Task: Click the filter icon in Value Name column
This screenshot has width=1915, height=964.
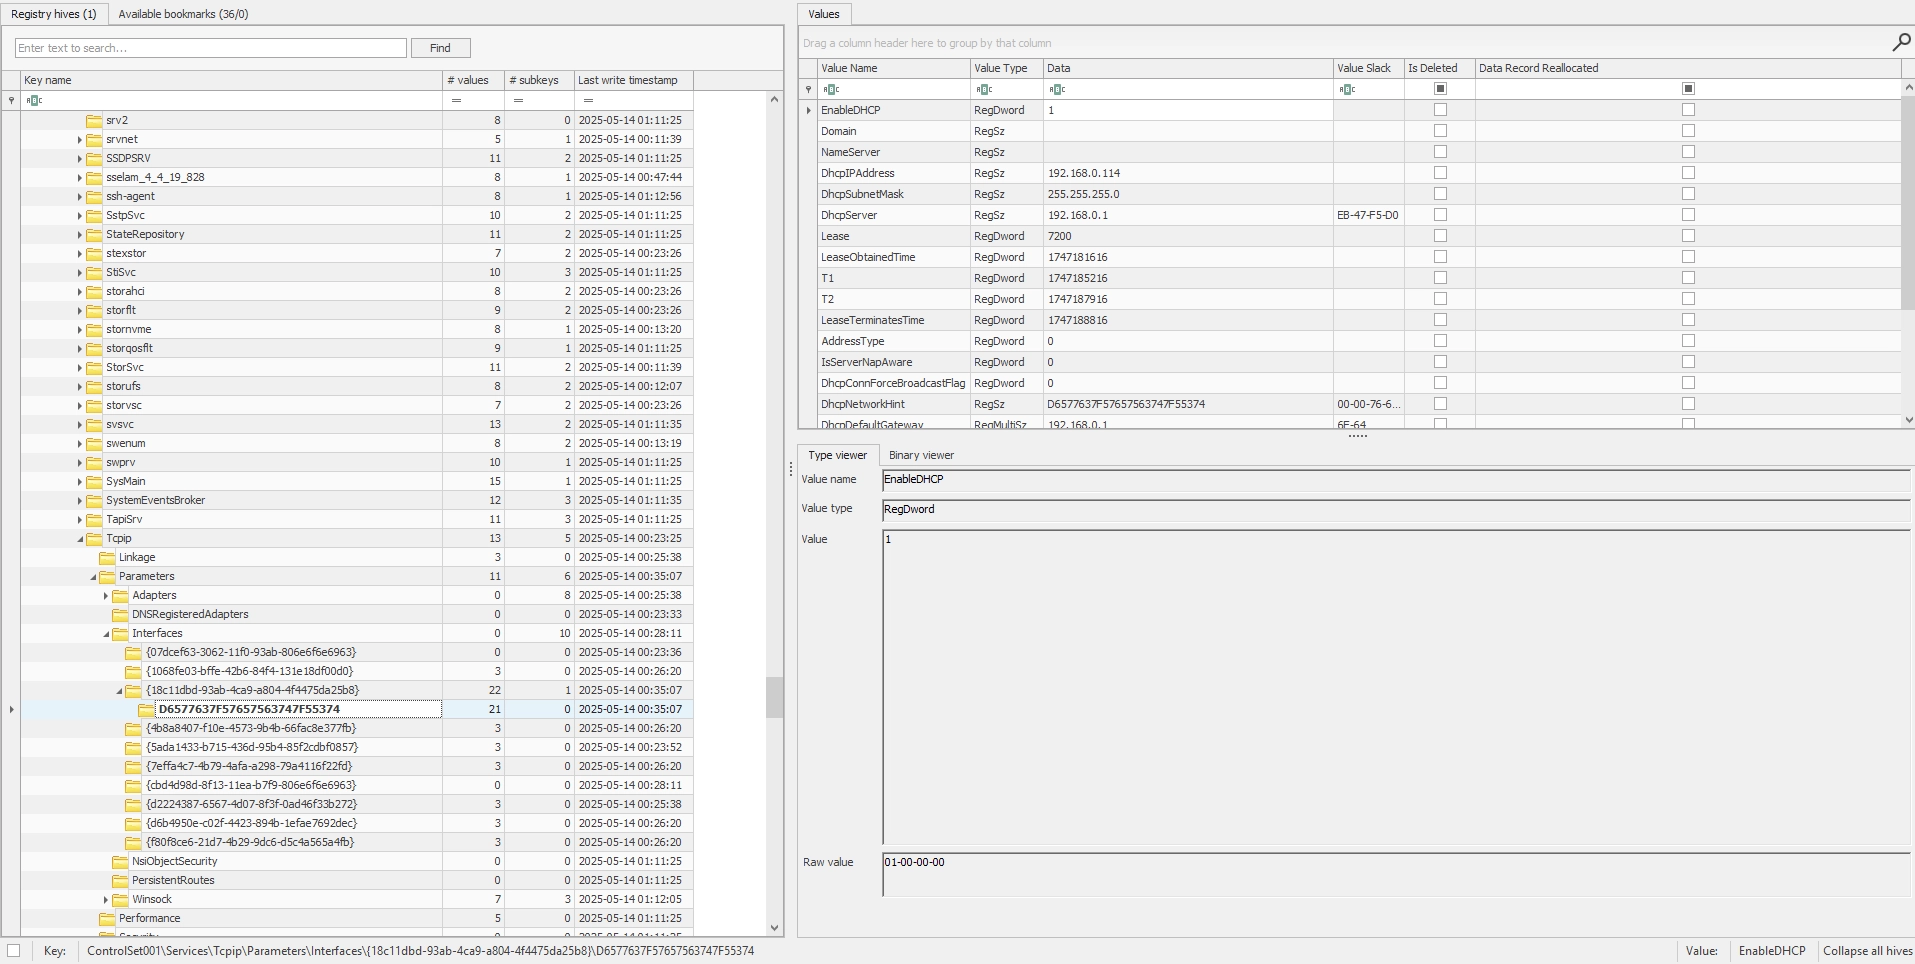Action: (831, 89)
